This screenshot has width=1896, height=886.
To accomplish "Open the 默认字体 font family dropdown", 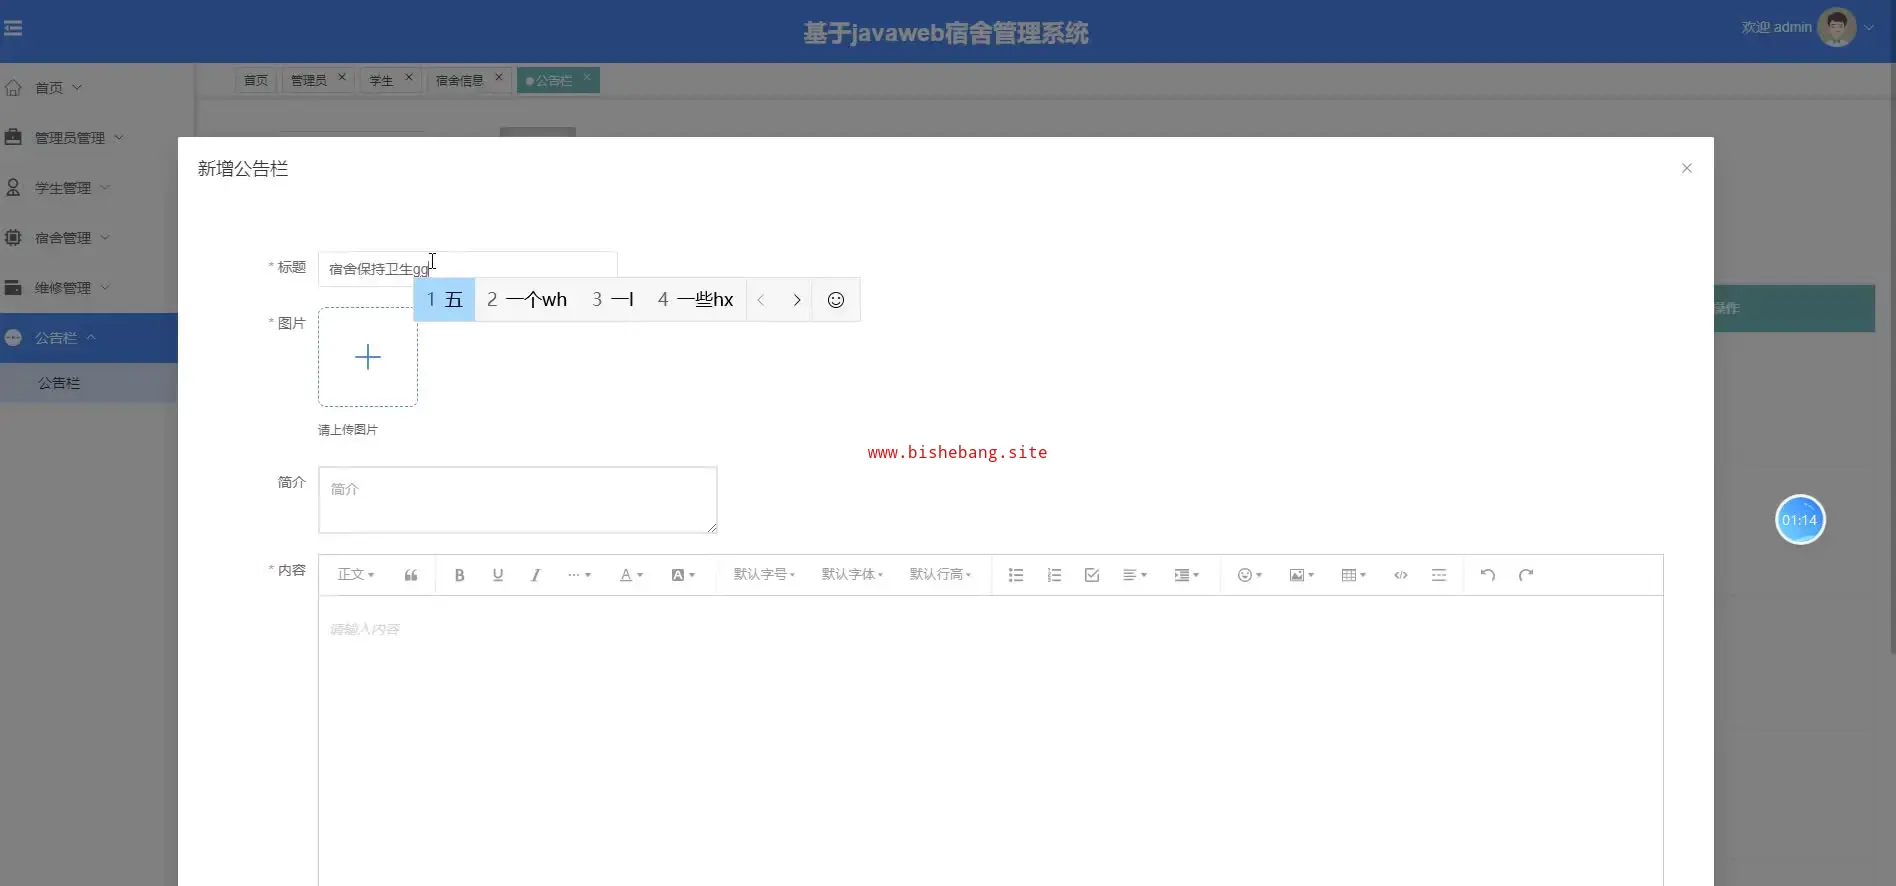I will coord(852,575).
